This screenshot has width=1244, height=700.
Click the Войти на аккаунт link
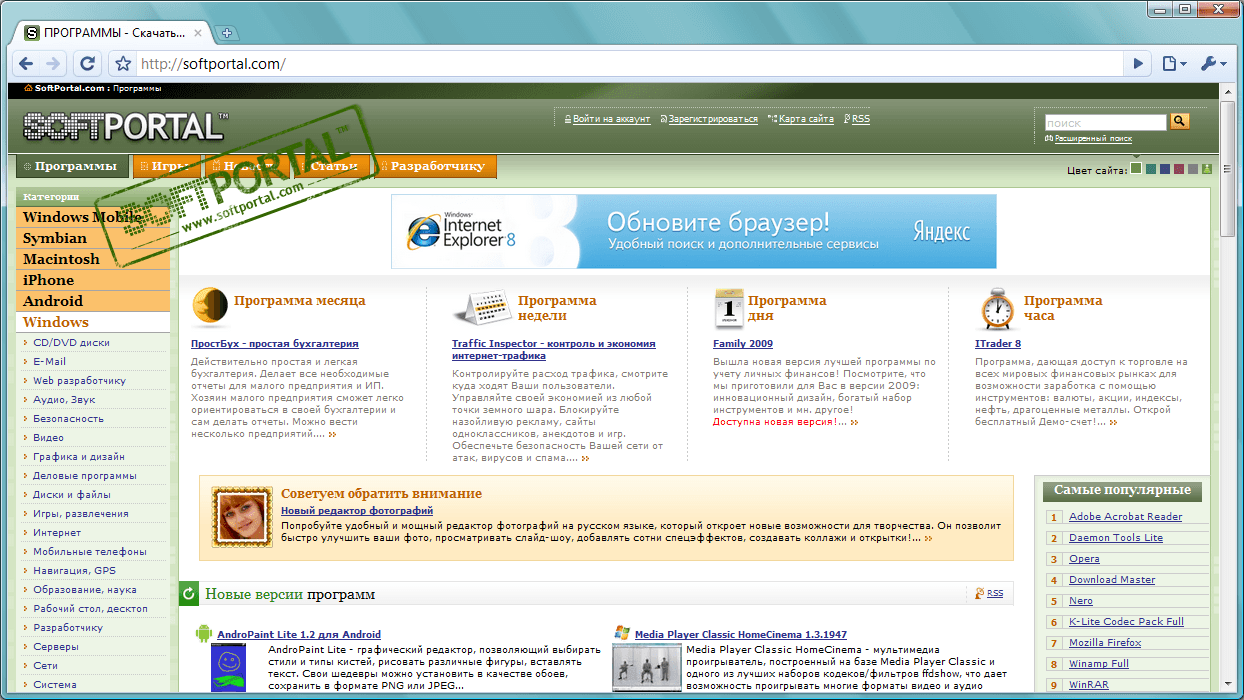[x=611, y=119]
